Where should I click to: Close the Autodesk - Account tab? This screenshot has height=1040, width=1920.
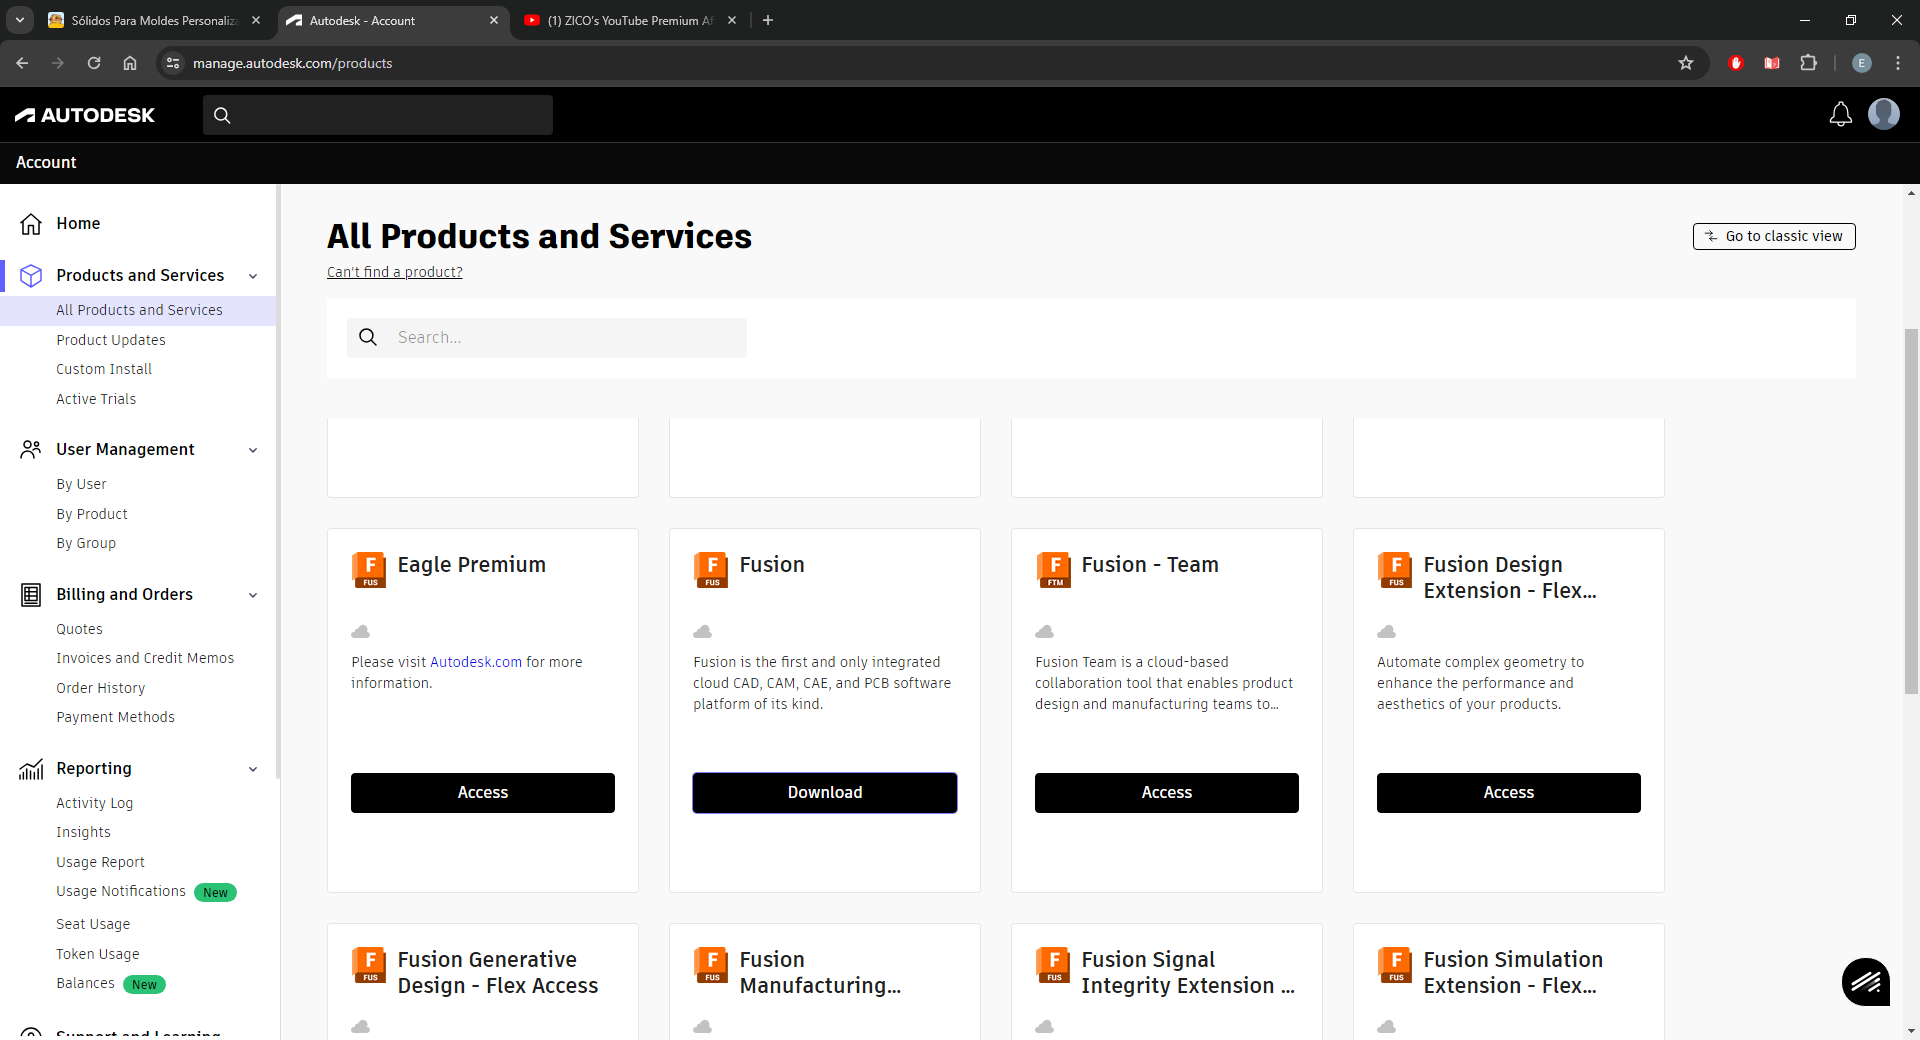tap(493, 20)
